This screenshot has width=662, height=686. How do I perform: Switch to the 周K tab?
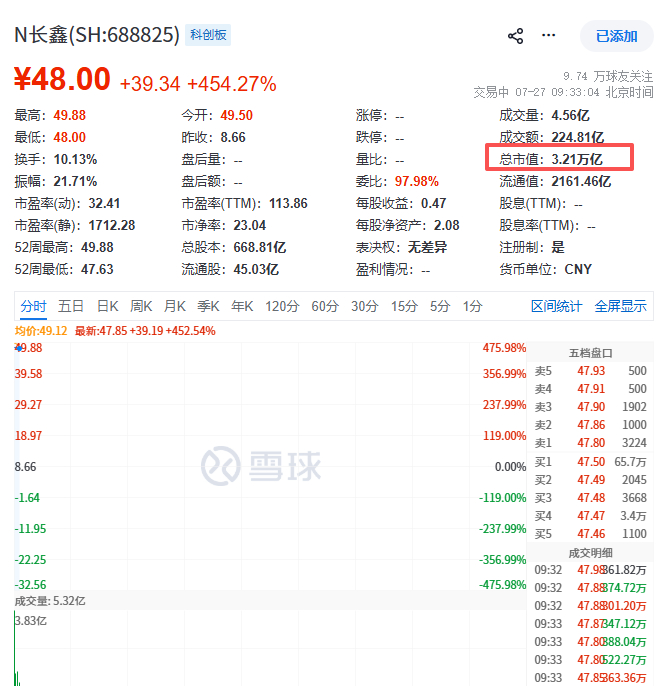[x=141, y=306]
